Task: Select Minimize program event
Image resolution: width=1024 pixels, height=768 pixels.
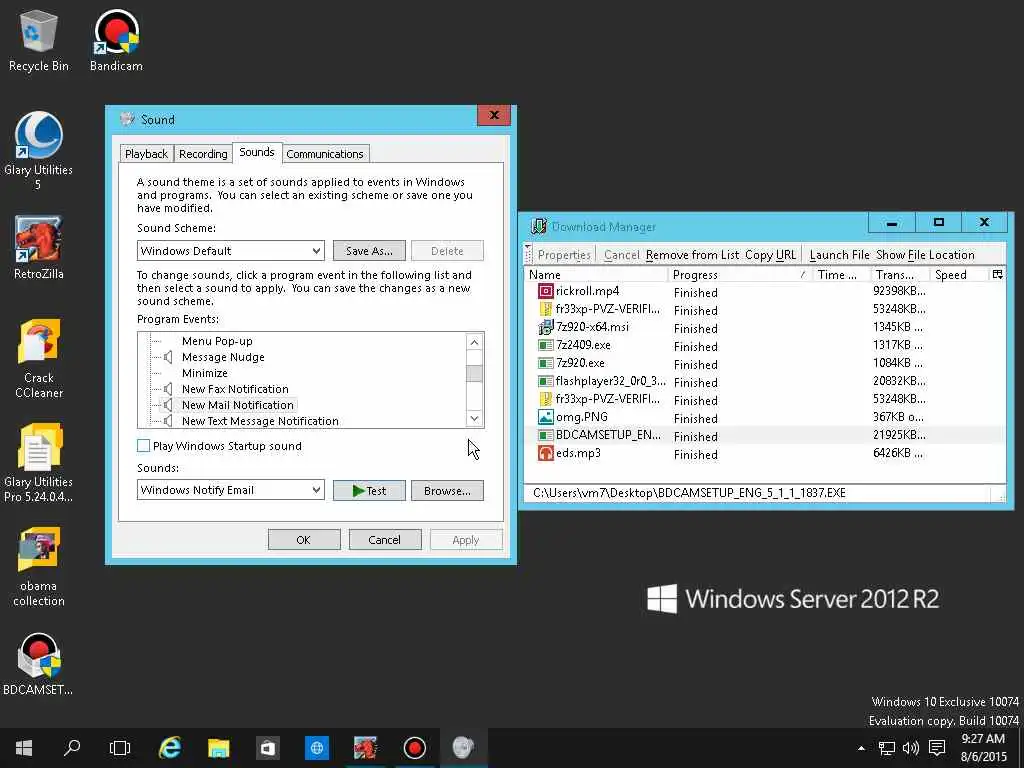Action: pos(204,373)
